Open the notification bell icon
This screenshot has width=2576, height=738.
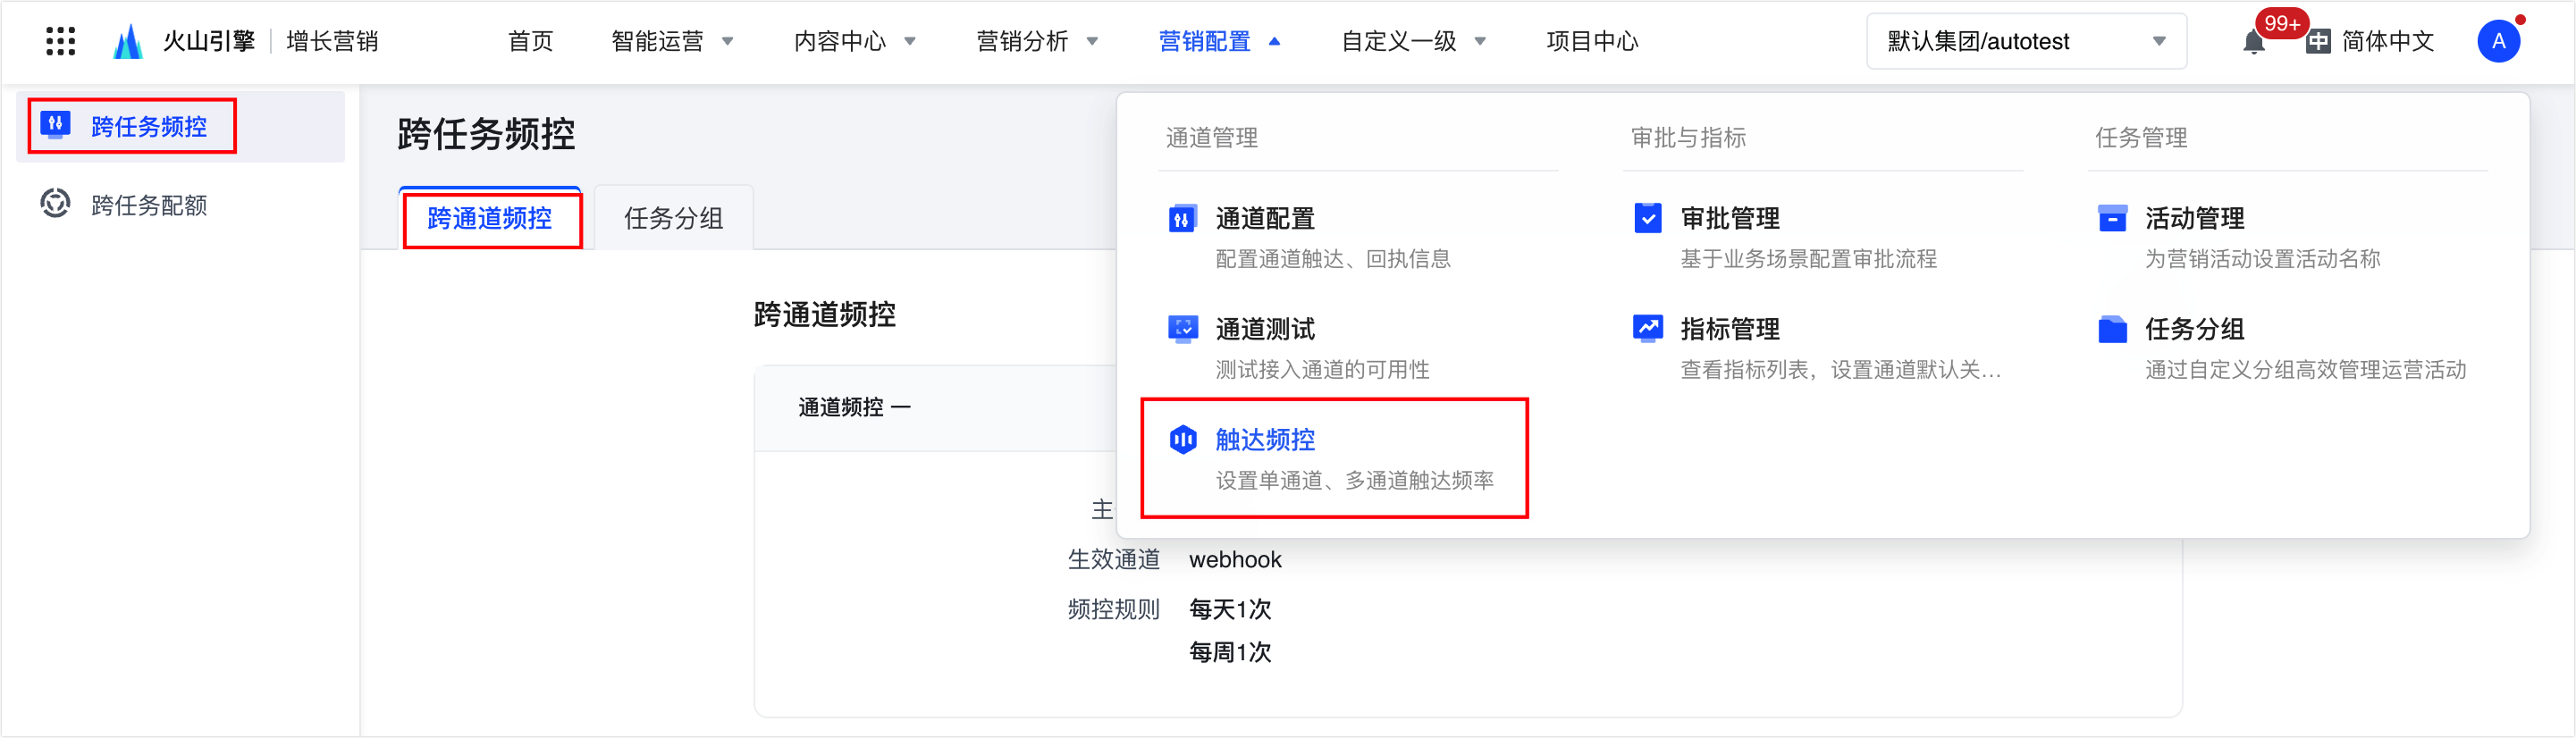coord(2253,42)
